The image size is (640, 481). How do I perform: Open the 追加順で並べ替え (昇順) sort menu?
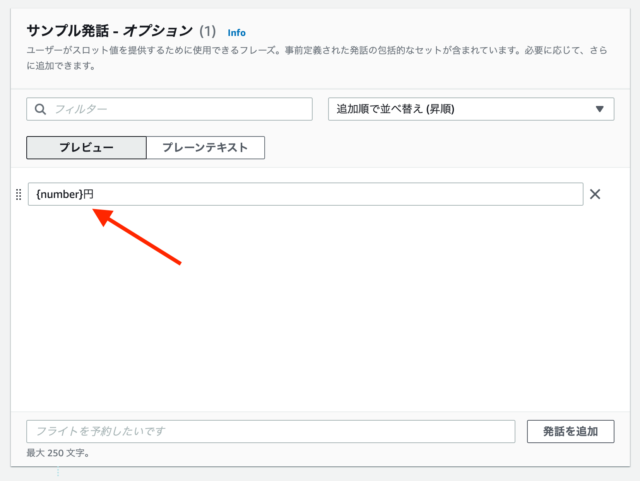tap(470, 109)
